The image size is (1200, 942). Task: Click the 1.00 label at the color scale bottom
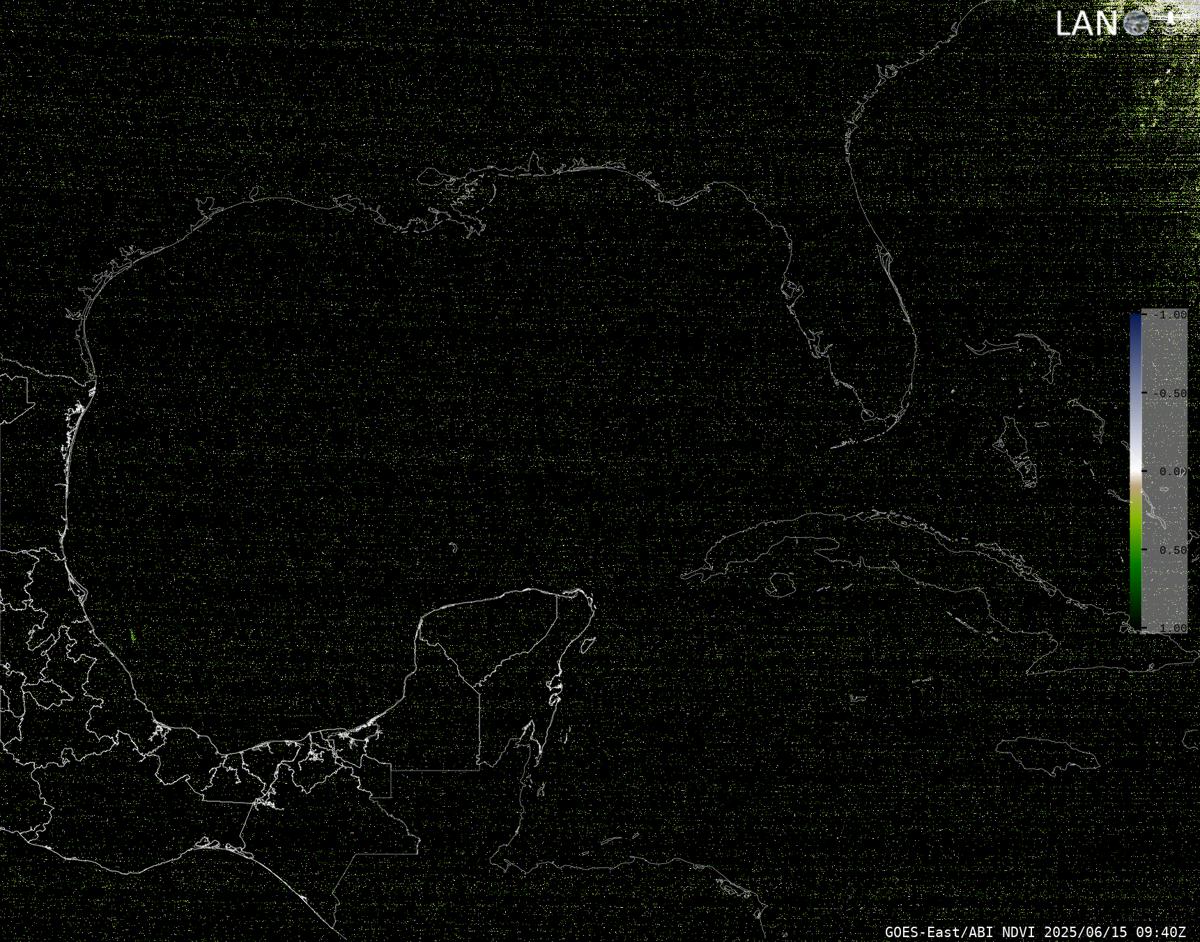click(x=1172, y=627)
